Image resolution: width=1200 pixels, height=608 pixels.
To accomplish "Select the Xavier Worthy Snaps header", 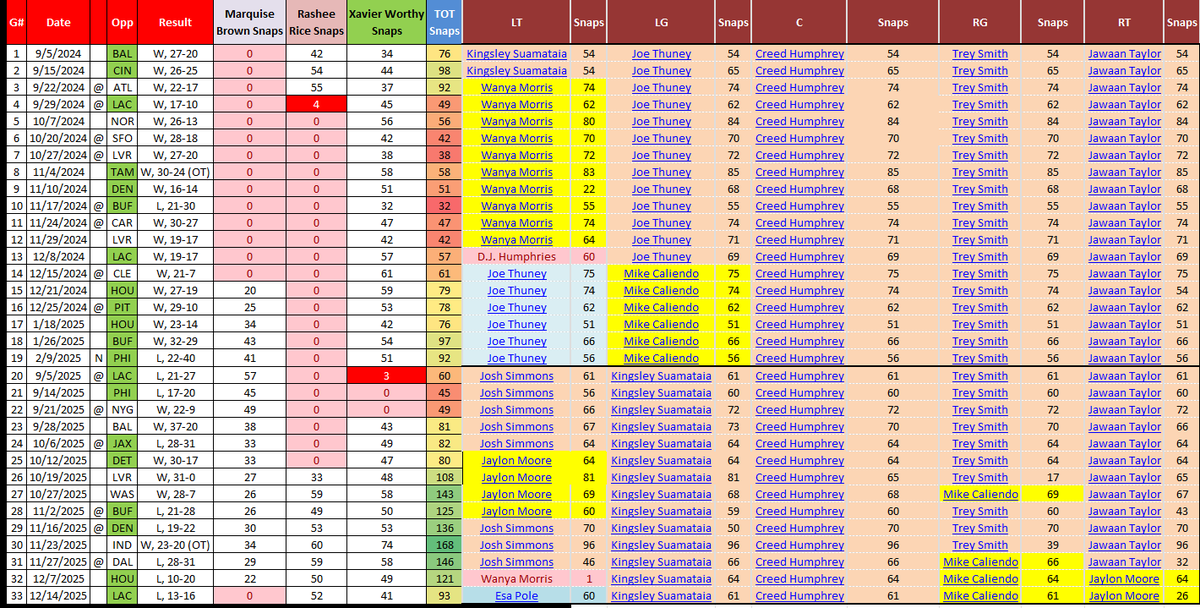I will pos(385,22).
